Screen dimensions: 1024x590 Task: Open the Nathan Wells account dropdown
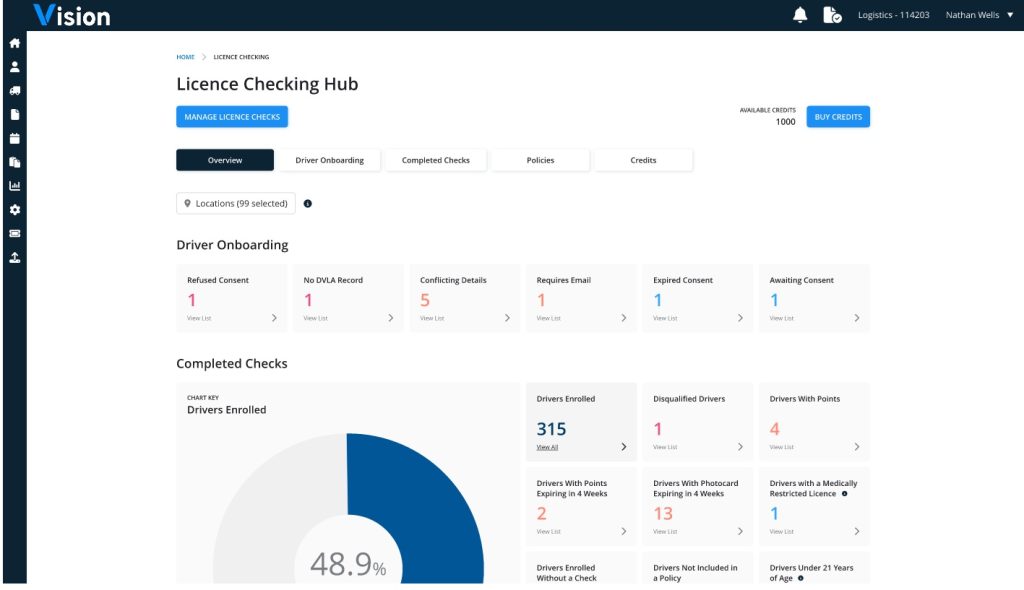(979, 14)
